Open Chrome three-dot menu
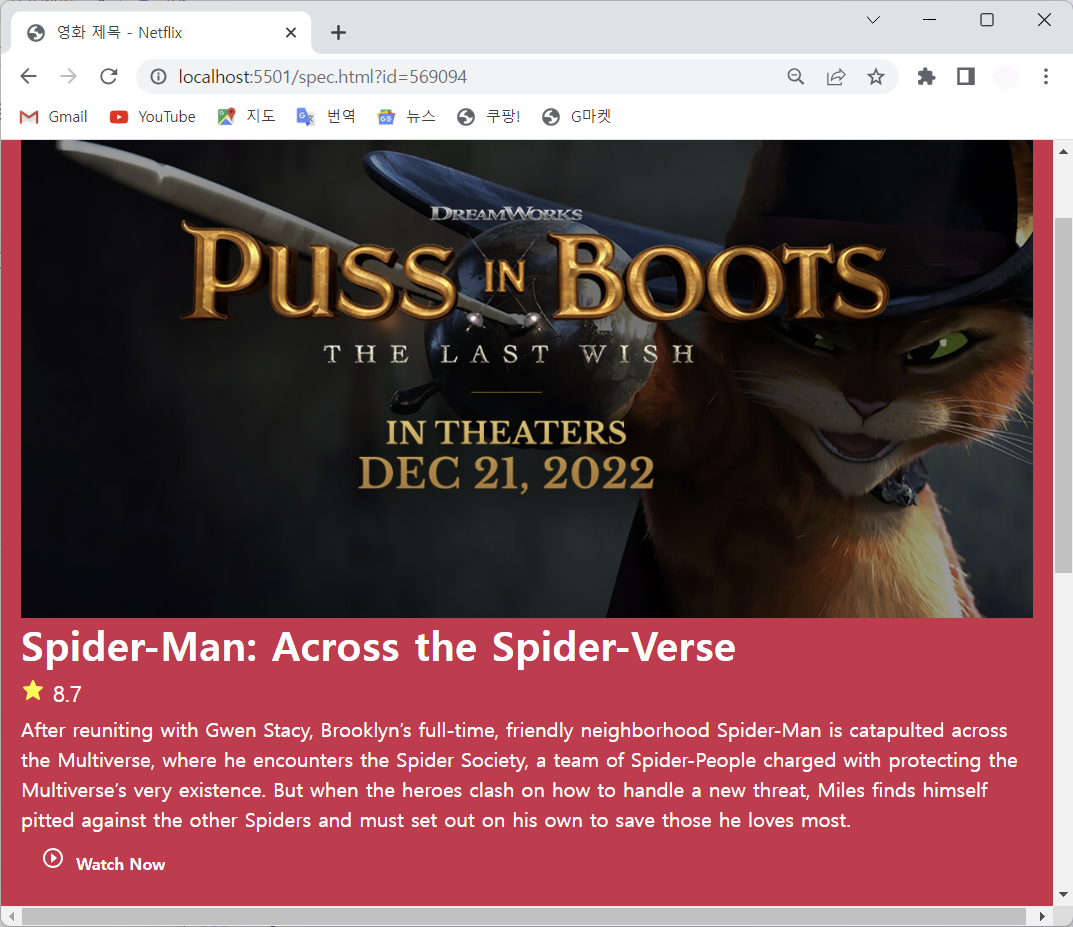This screenshot has width=1073, height=927. click(1046, 77)
